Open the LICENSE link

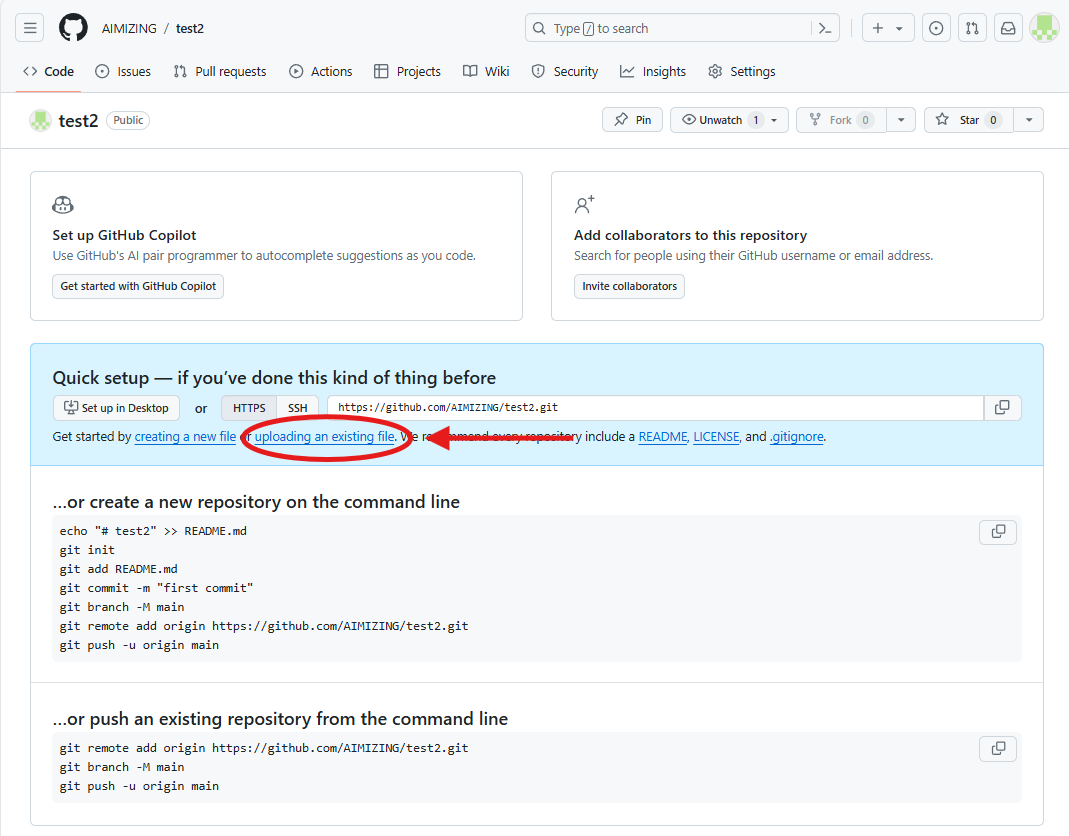[716, 436]
